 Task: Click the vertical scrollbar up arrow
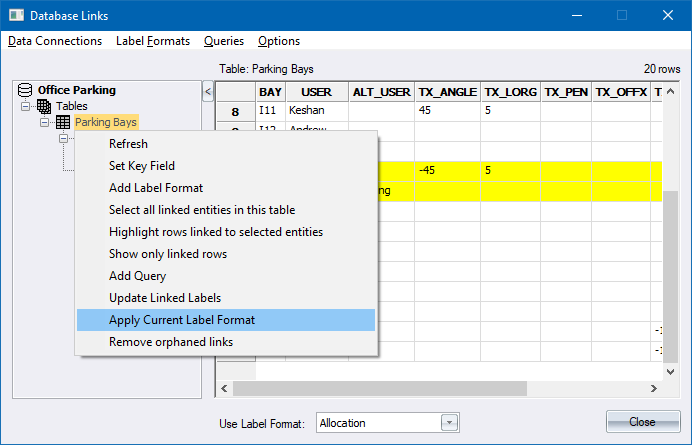(x=671, y=91)
